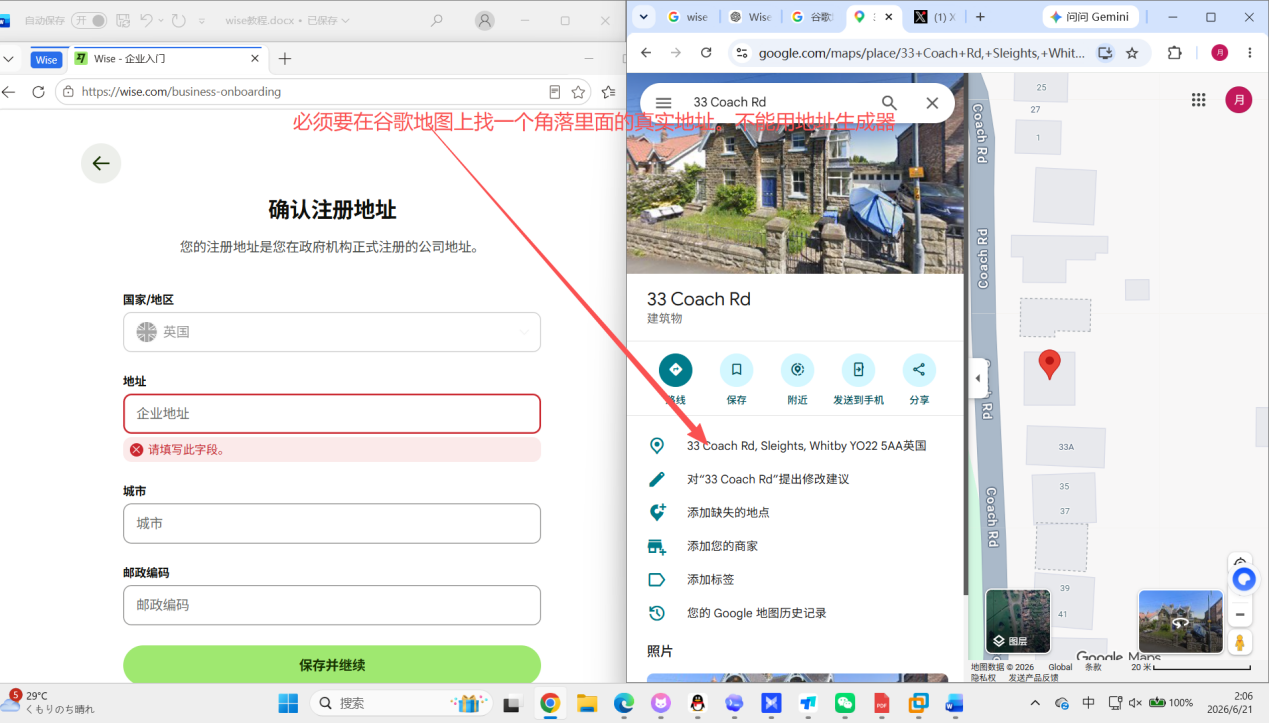Screen dimensions: 1269x723
Task: Click 保存并继续 button
Action: 332,665
